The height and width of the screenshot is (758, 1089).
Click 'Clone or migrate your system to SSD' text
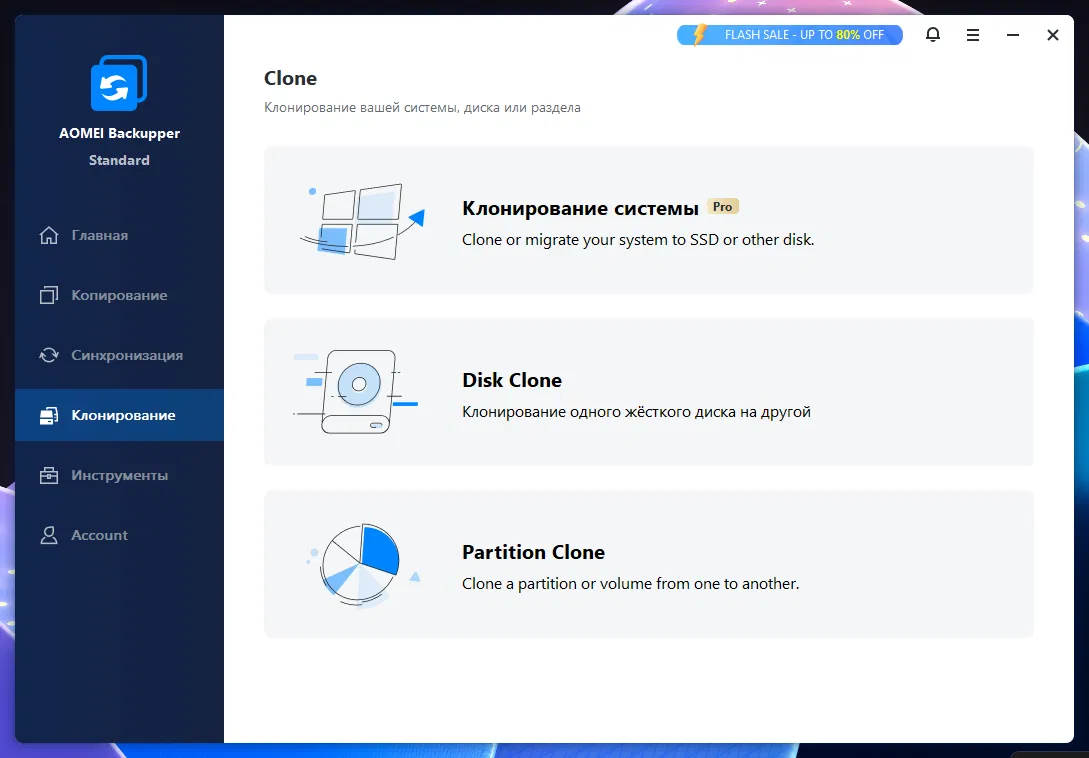(638, 240)
